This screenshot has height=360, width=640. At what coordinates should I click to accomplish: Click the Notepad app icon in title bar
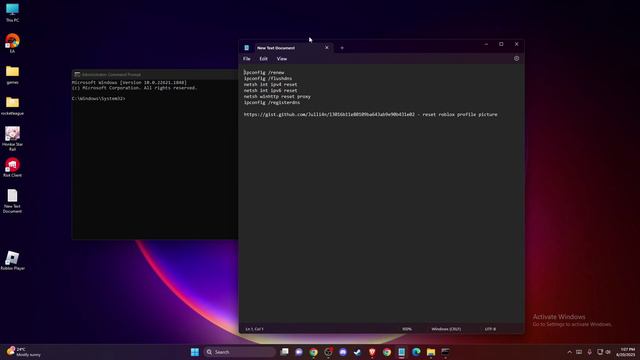pos(247,48)
